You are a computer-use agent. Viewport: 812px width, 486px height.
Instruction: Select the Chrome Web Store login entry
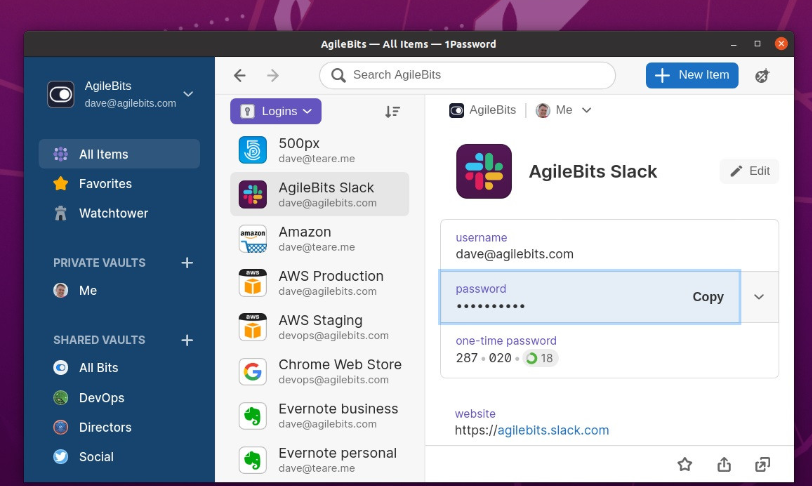tap(320, 371)
